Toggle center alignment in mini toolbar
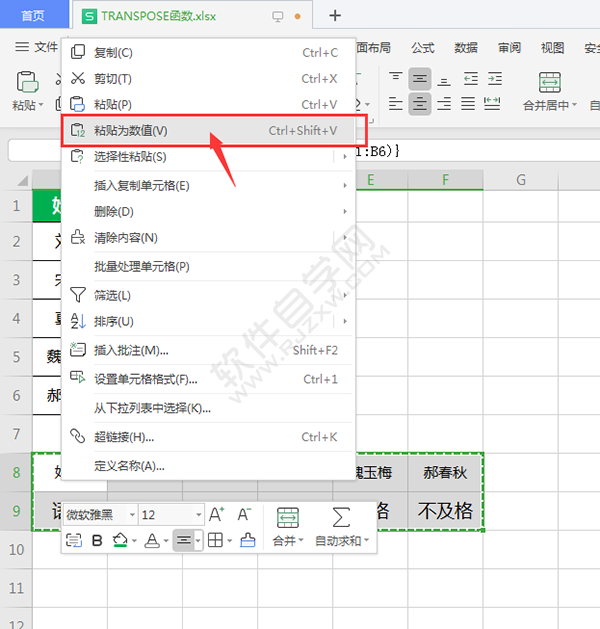600x629 pixels. (184, 540)
